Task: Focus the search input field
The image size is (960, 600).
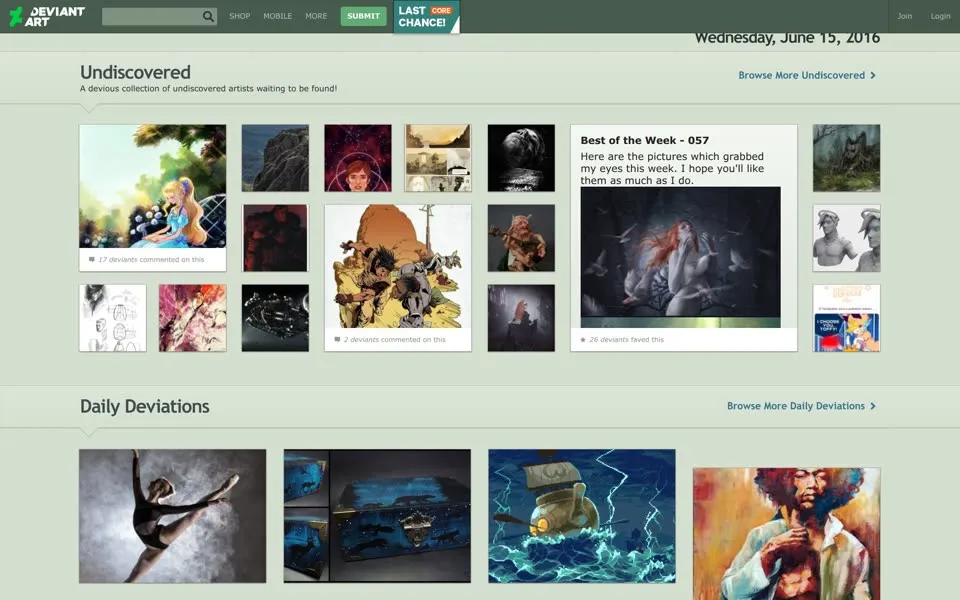Action: (152, 17)
